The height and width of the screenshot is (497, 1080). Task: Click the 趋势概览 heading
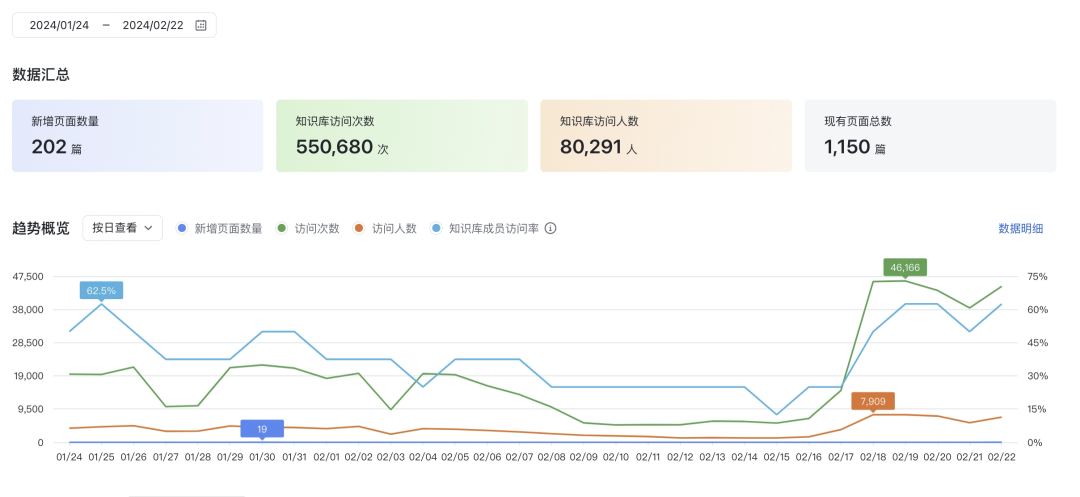41,229
